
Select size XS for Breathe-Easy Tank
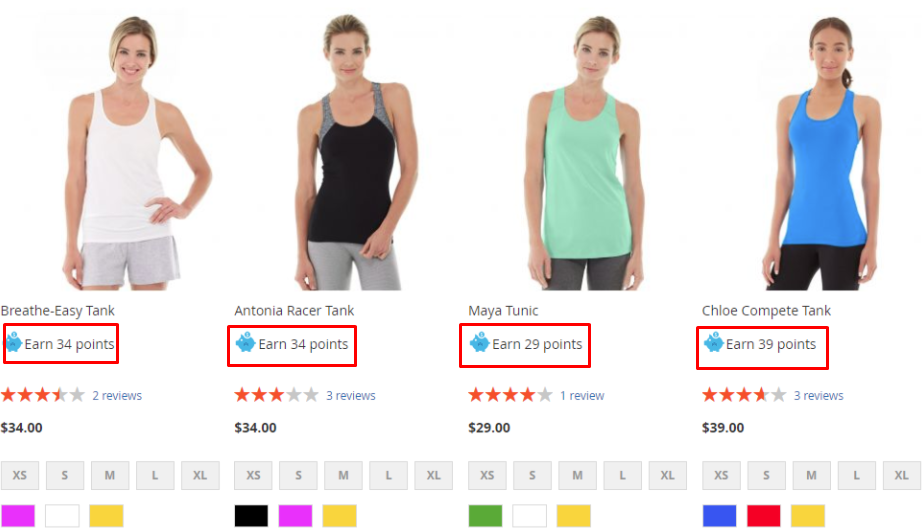(x=20, y=475)
